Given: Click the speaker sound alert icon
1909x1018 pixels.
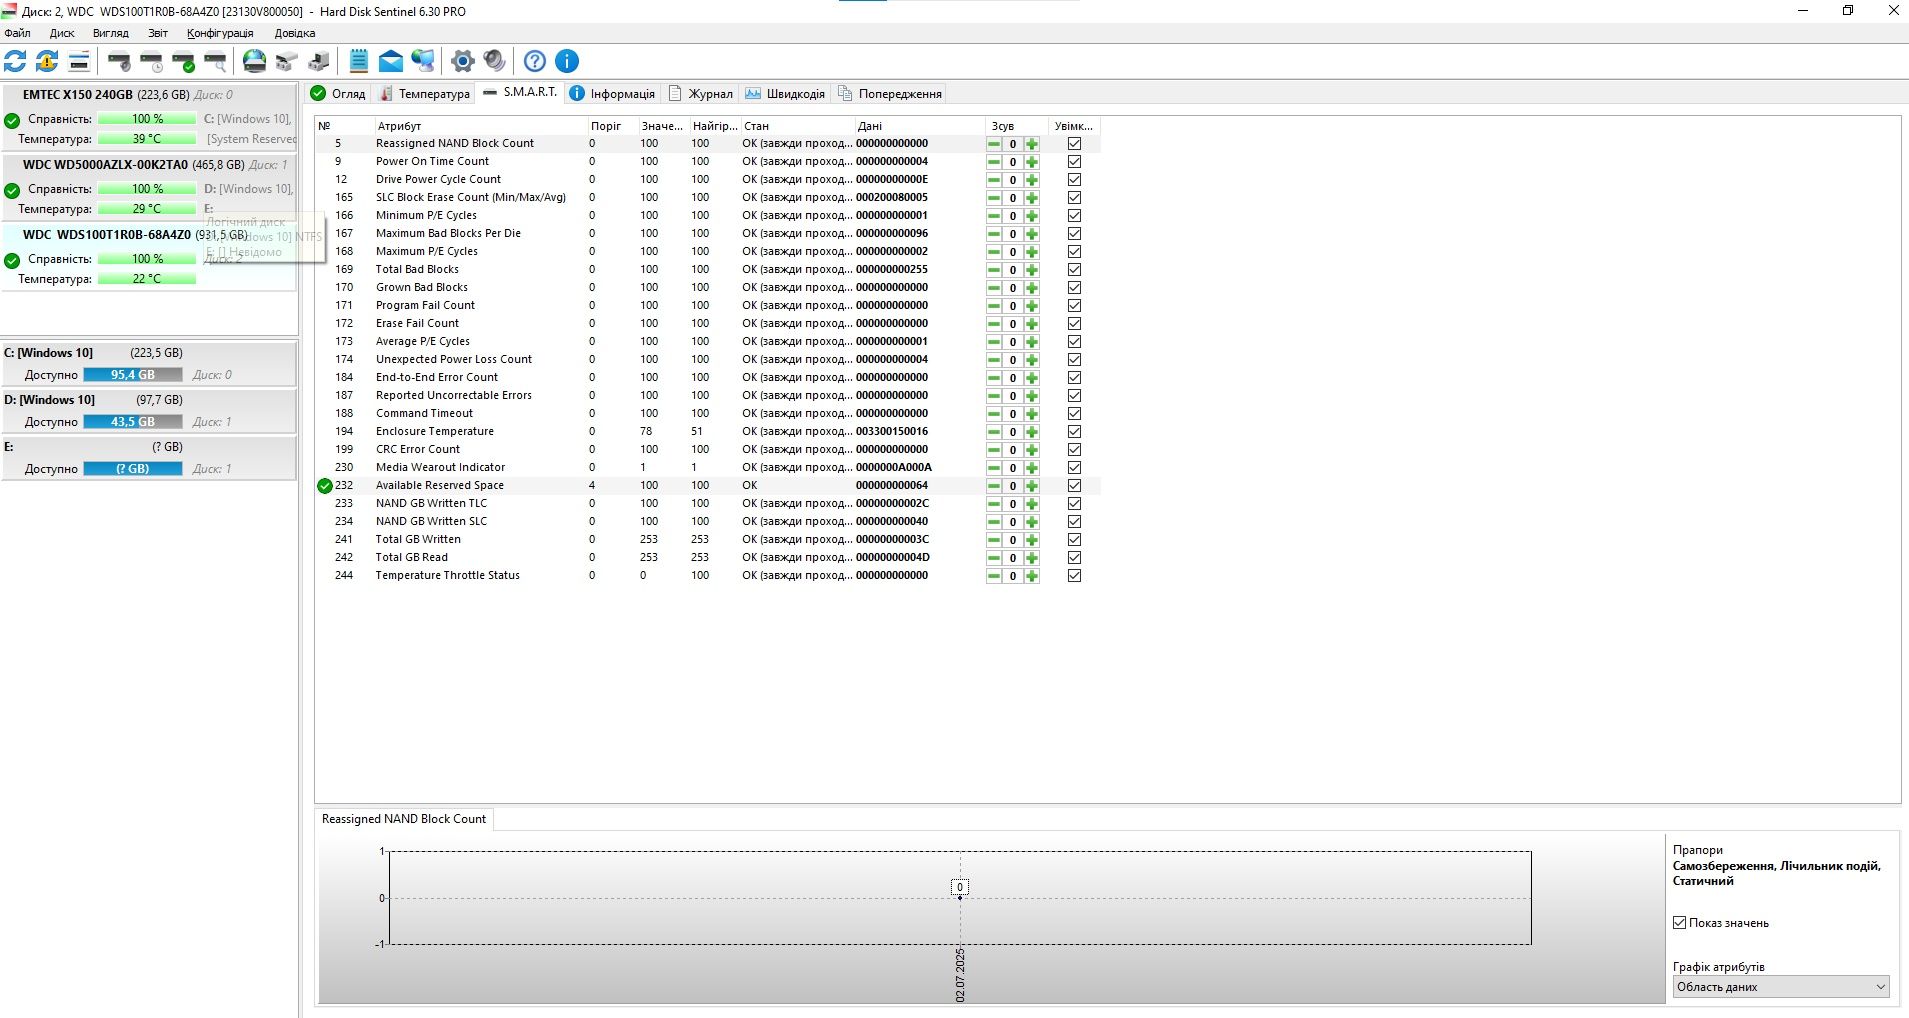Looking at the screenshot, I should click(x=494, y=61).
